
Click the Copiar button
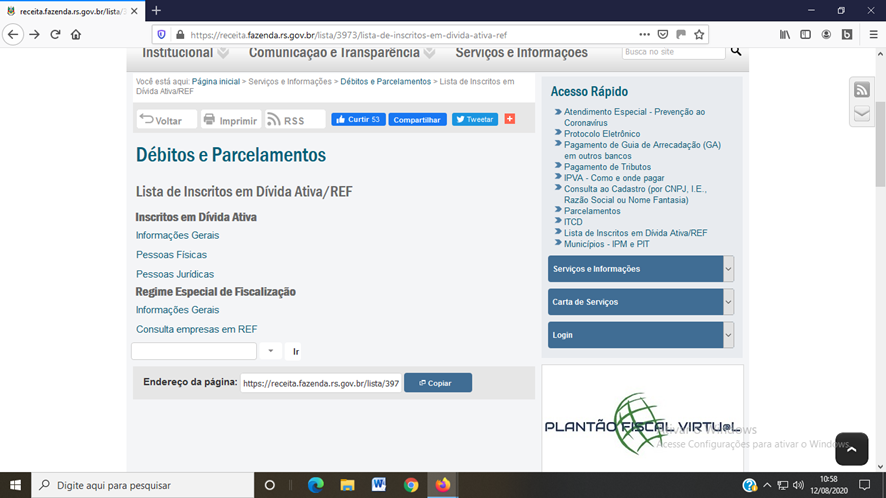[x=437, y=383]
